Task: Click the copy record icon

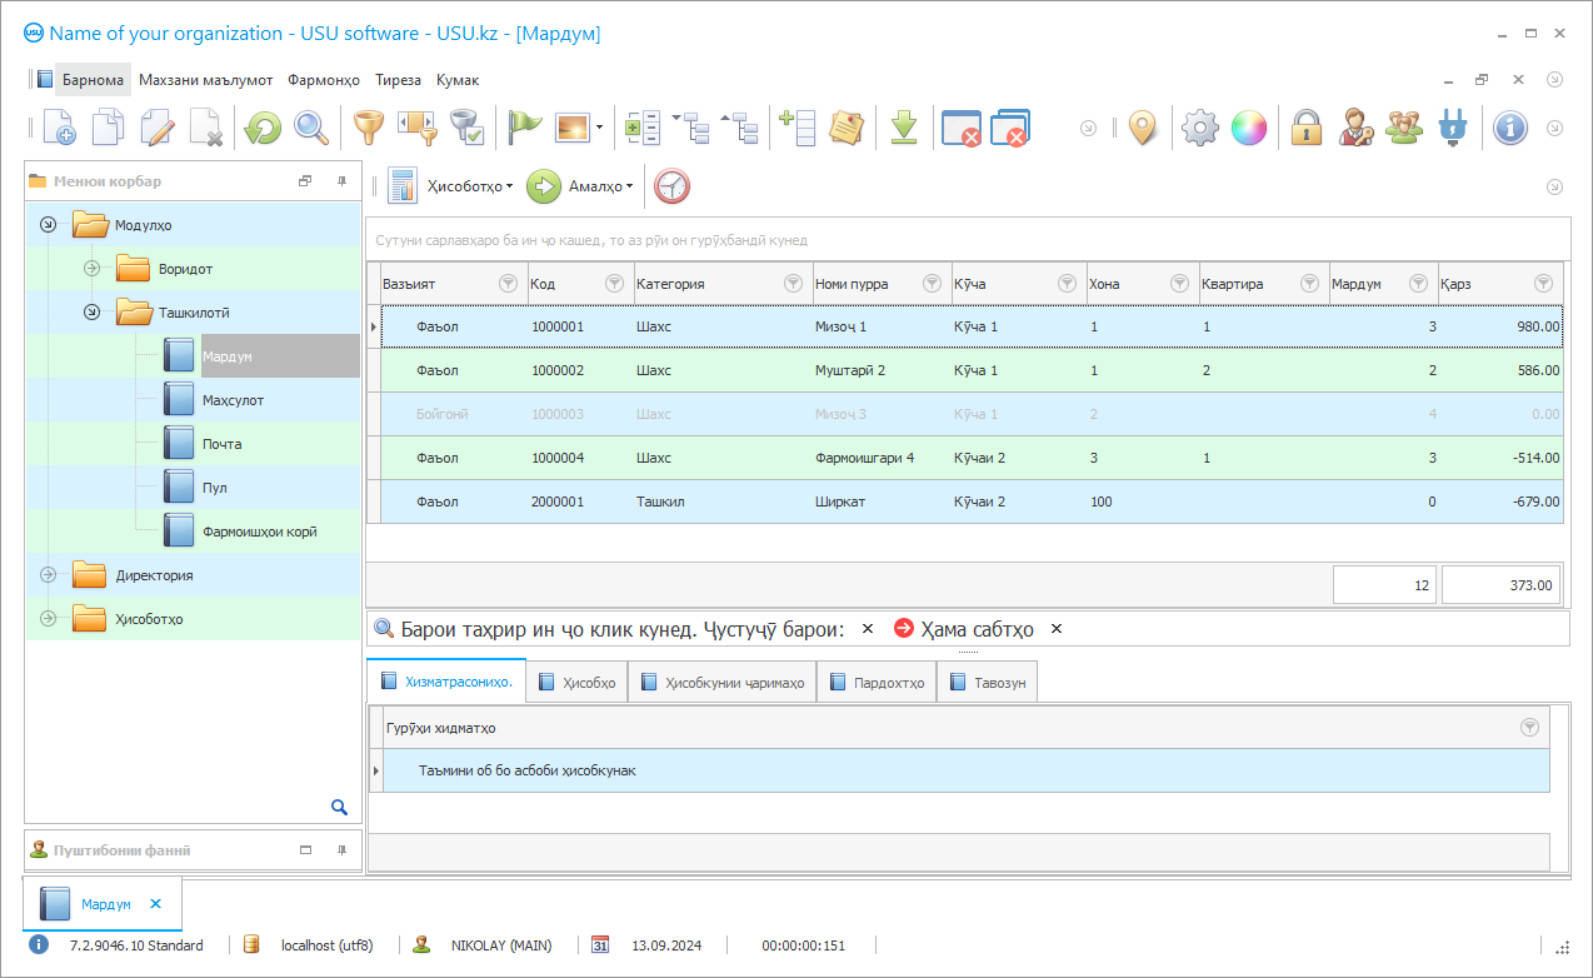Action: pyautogui.click(x=108, y=128)
